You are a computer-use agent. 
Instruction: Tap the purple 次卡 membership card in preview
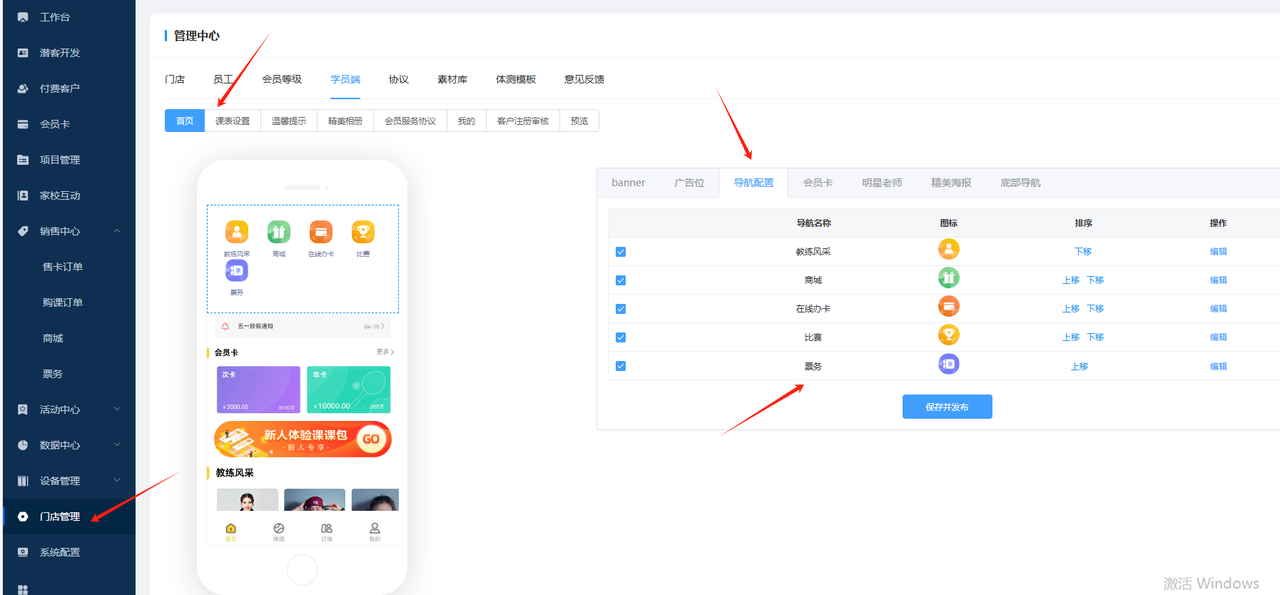click(258, 390)
